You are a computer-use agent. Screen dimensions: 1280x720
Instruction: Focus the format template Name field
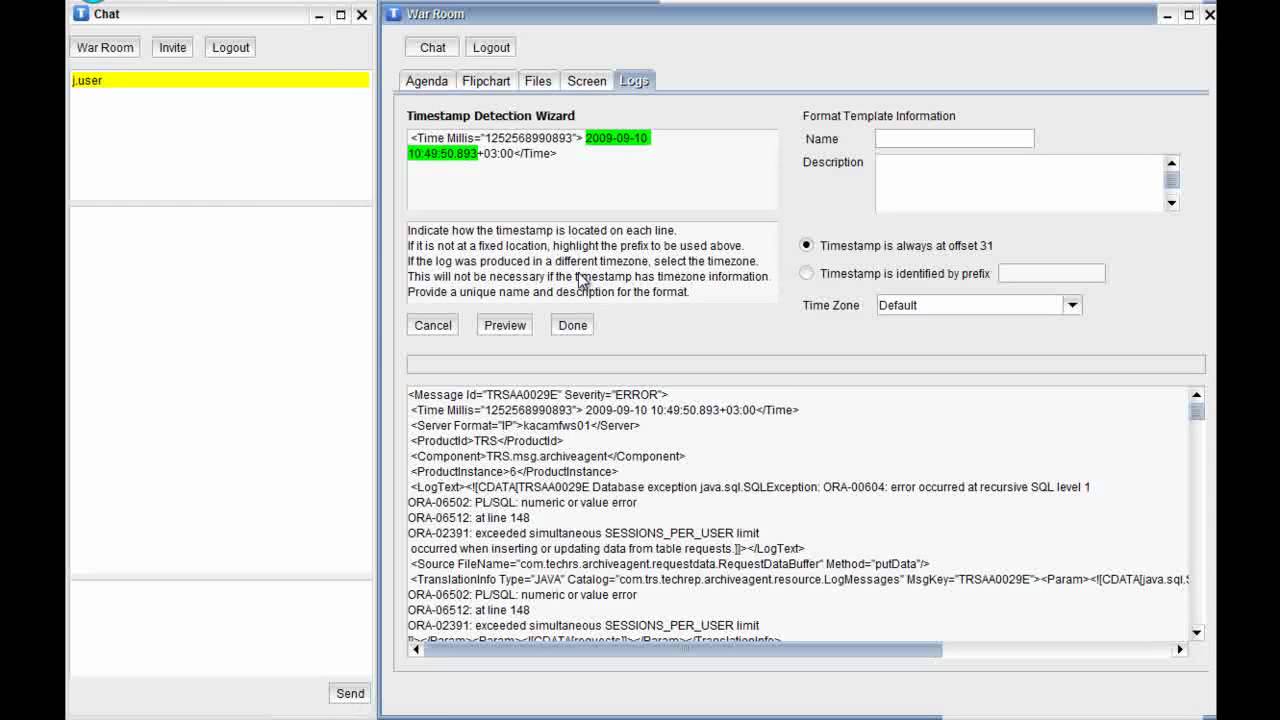point(954,139)
